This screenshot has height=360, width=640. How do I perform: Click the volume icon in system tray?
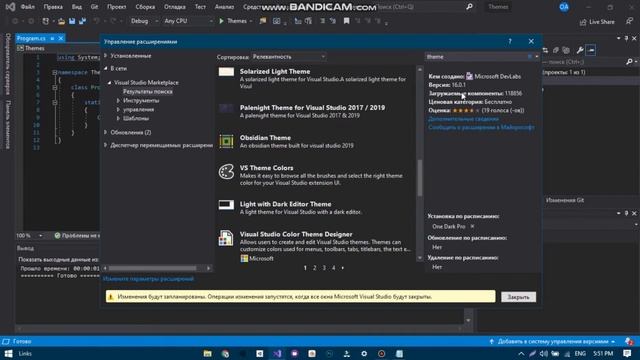click(x=544, y=353)
